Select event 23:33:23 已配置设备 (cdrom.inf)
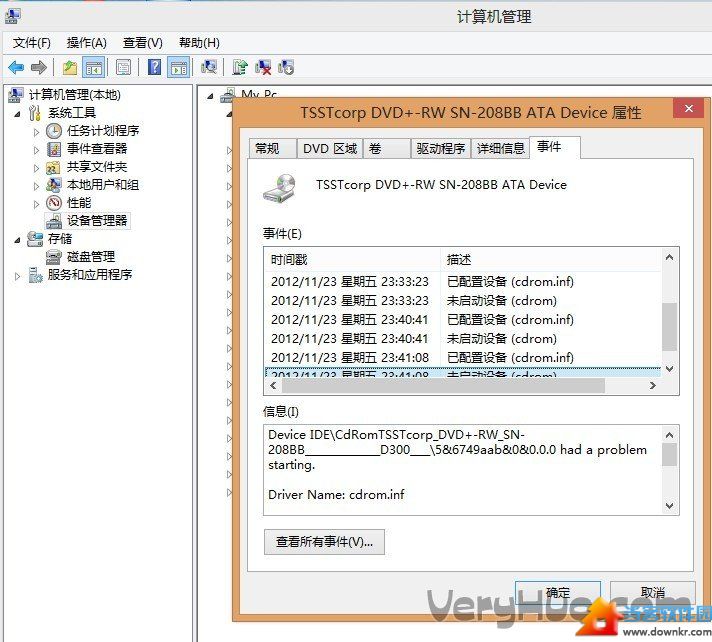 [463, 281]
